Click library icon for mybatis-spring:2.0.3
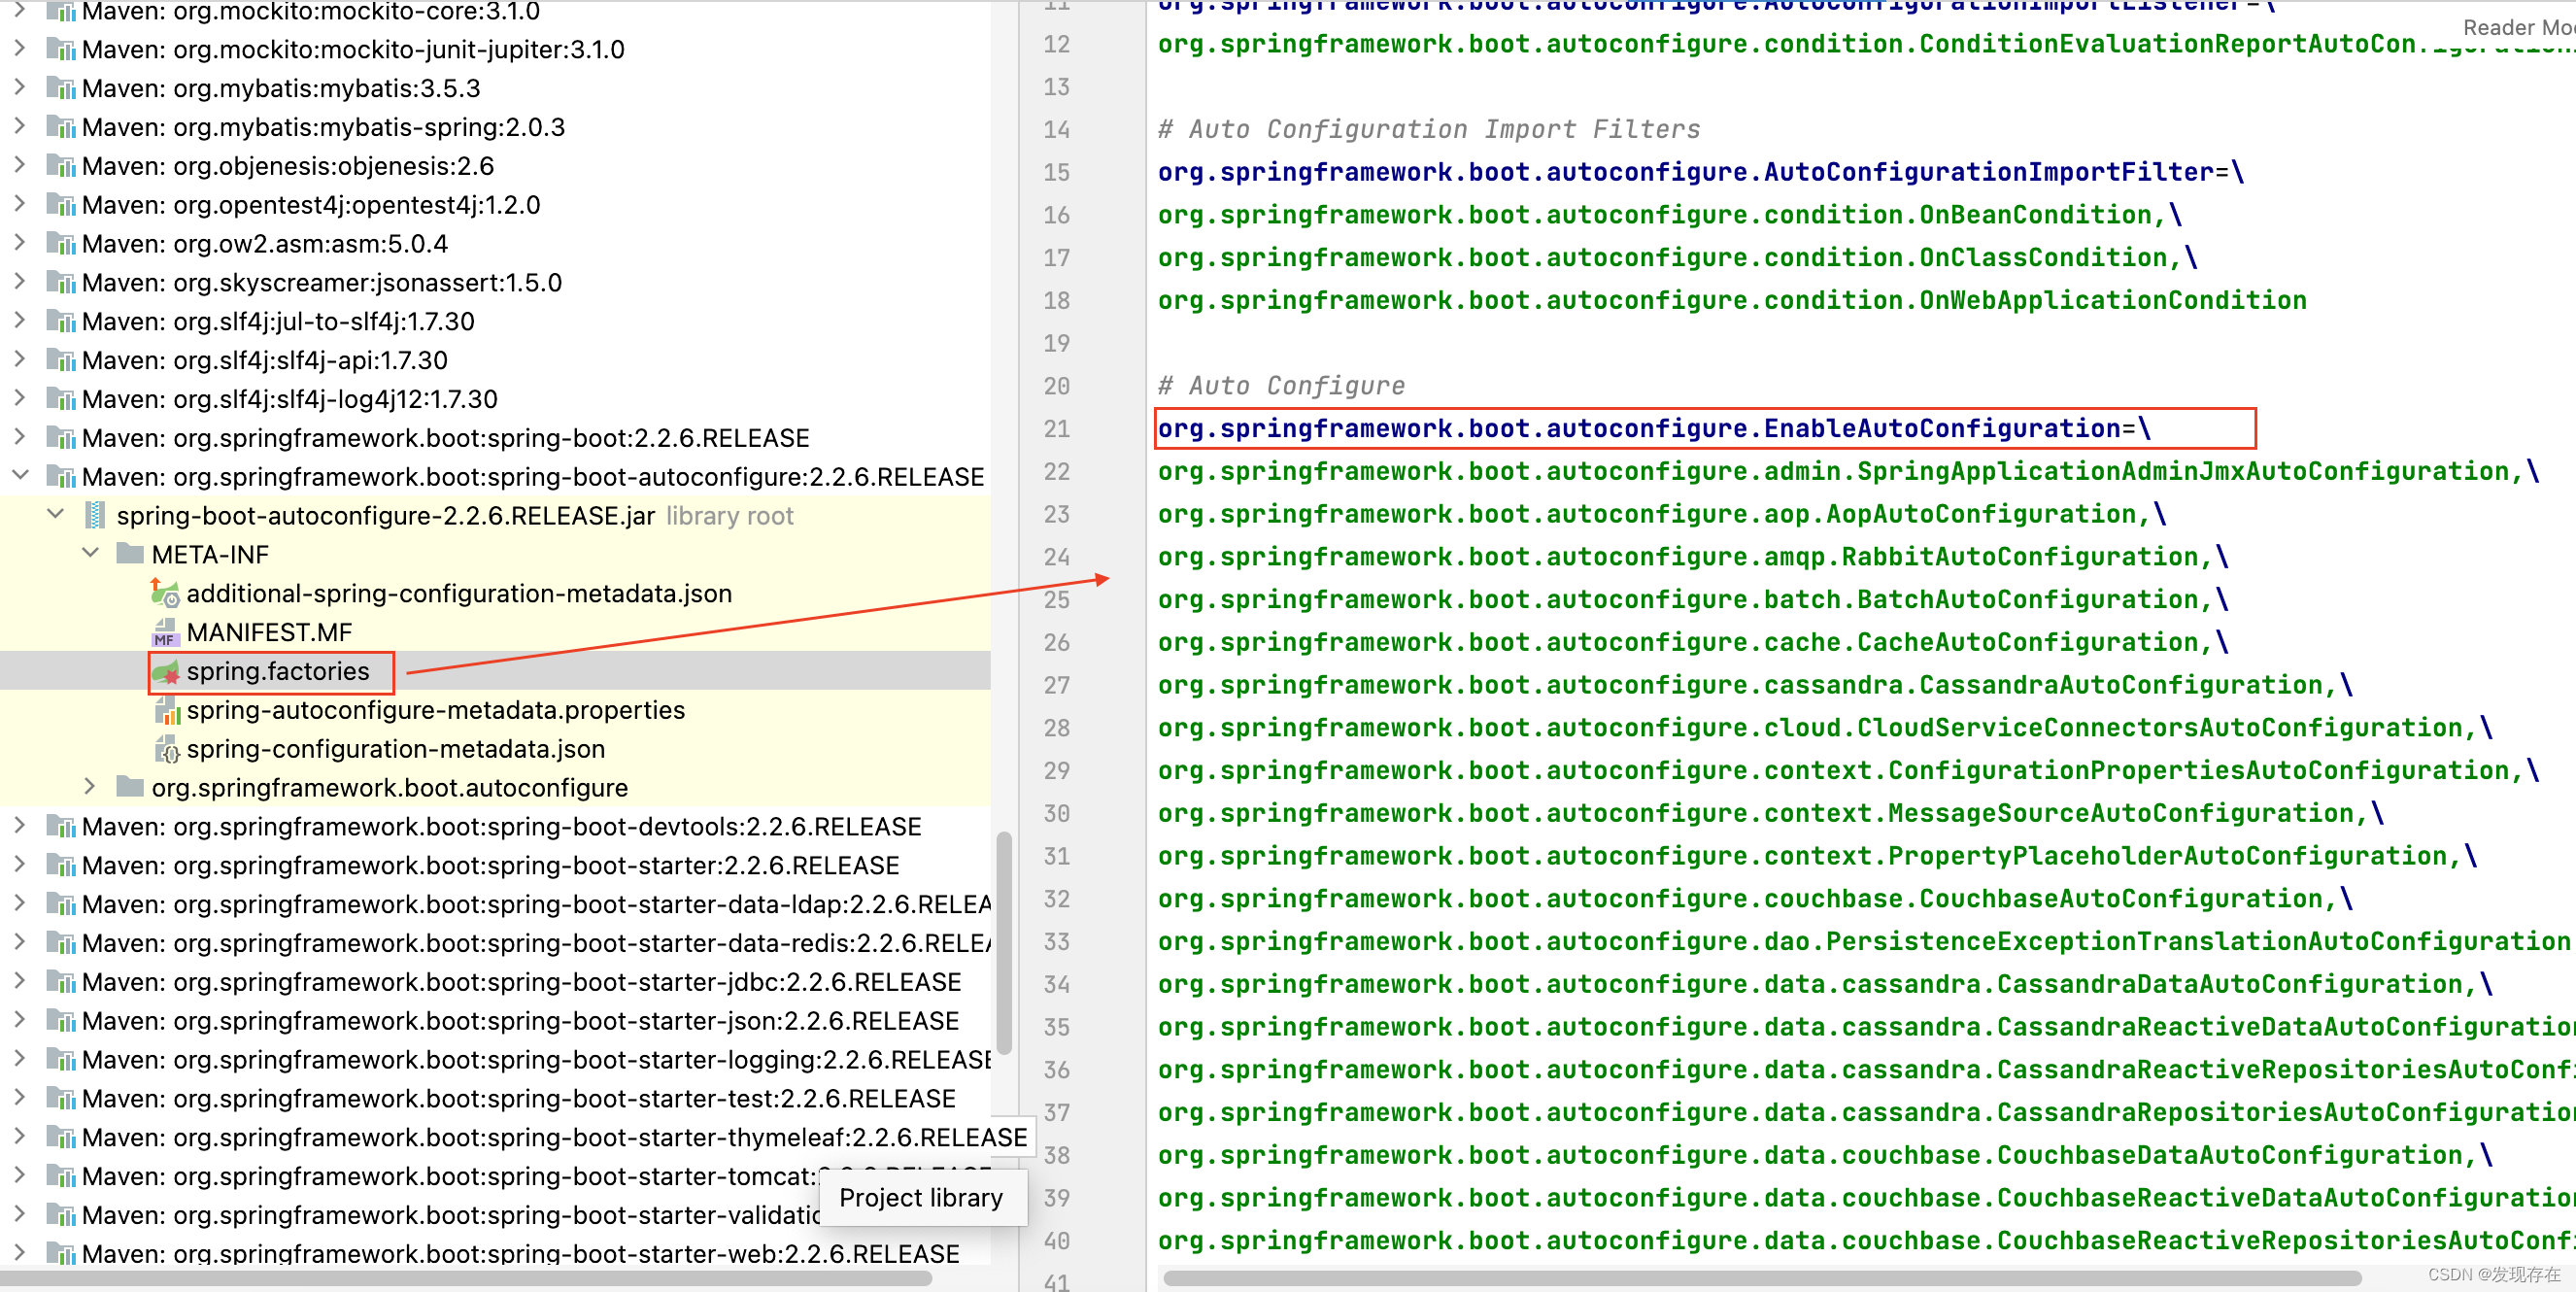 tap(61, 128)
